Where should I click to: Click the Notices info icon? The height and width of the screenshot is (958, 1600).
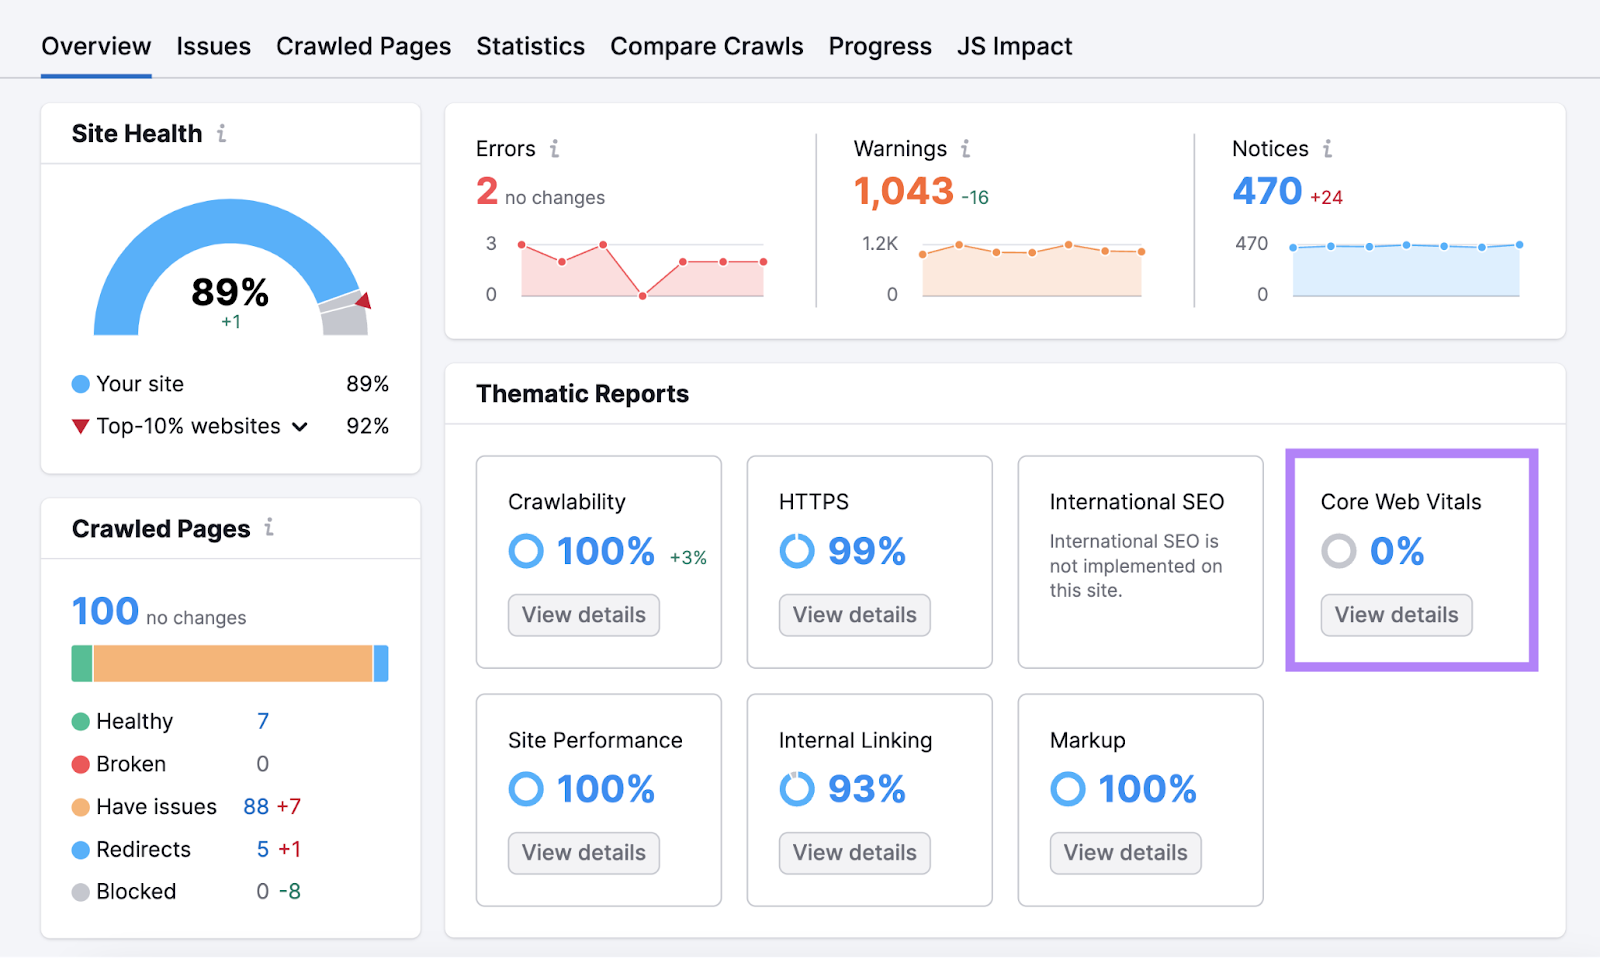1327,148
